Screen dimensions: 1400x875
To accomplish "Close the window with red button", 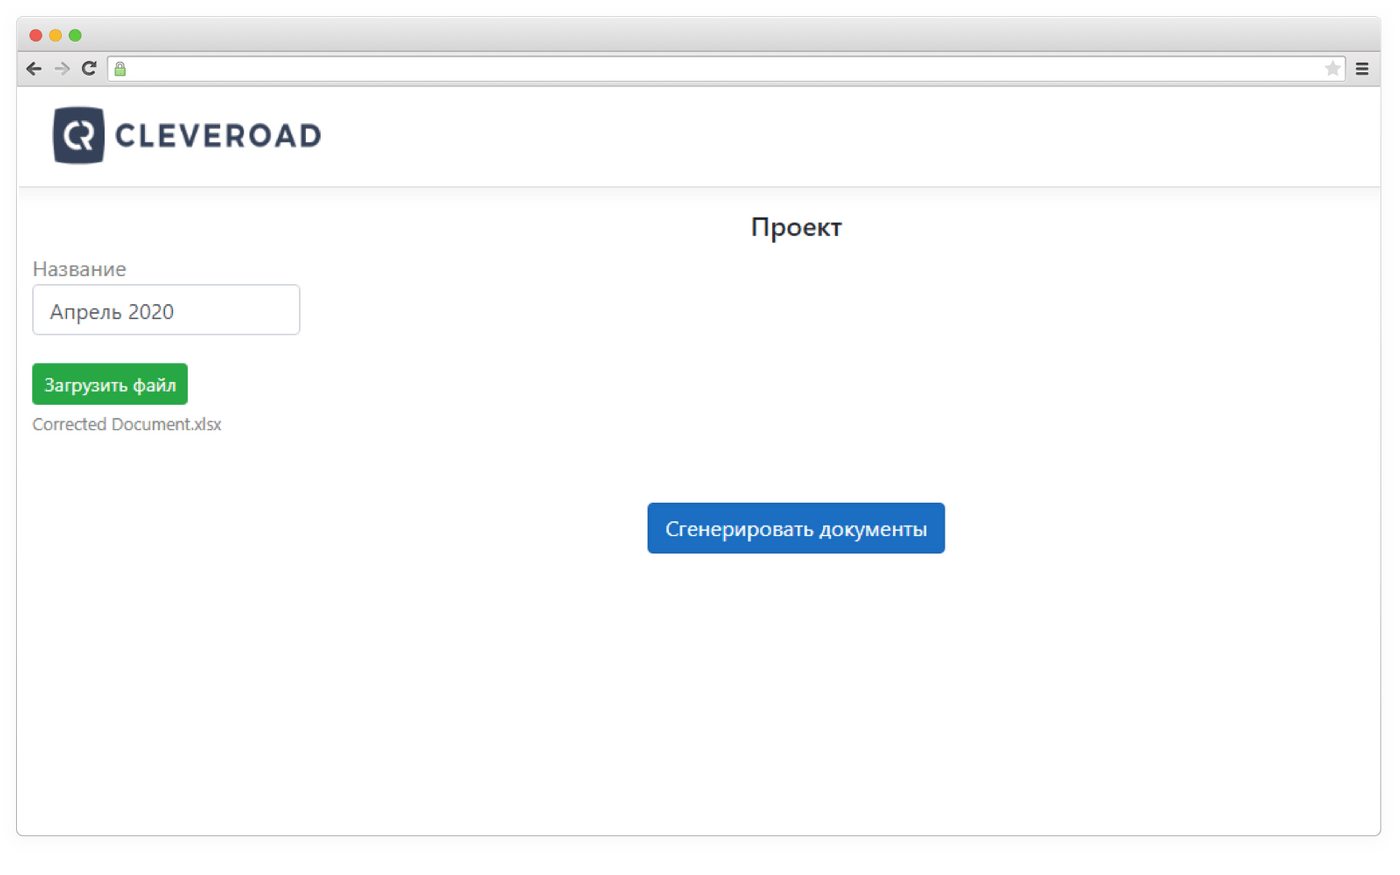I will (x=36, y=35).
